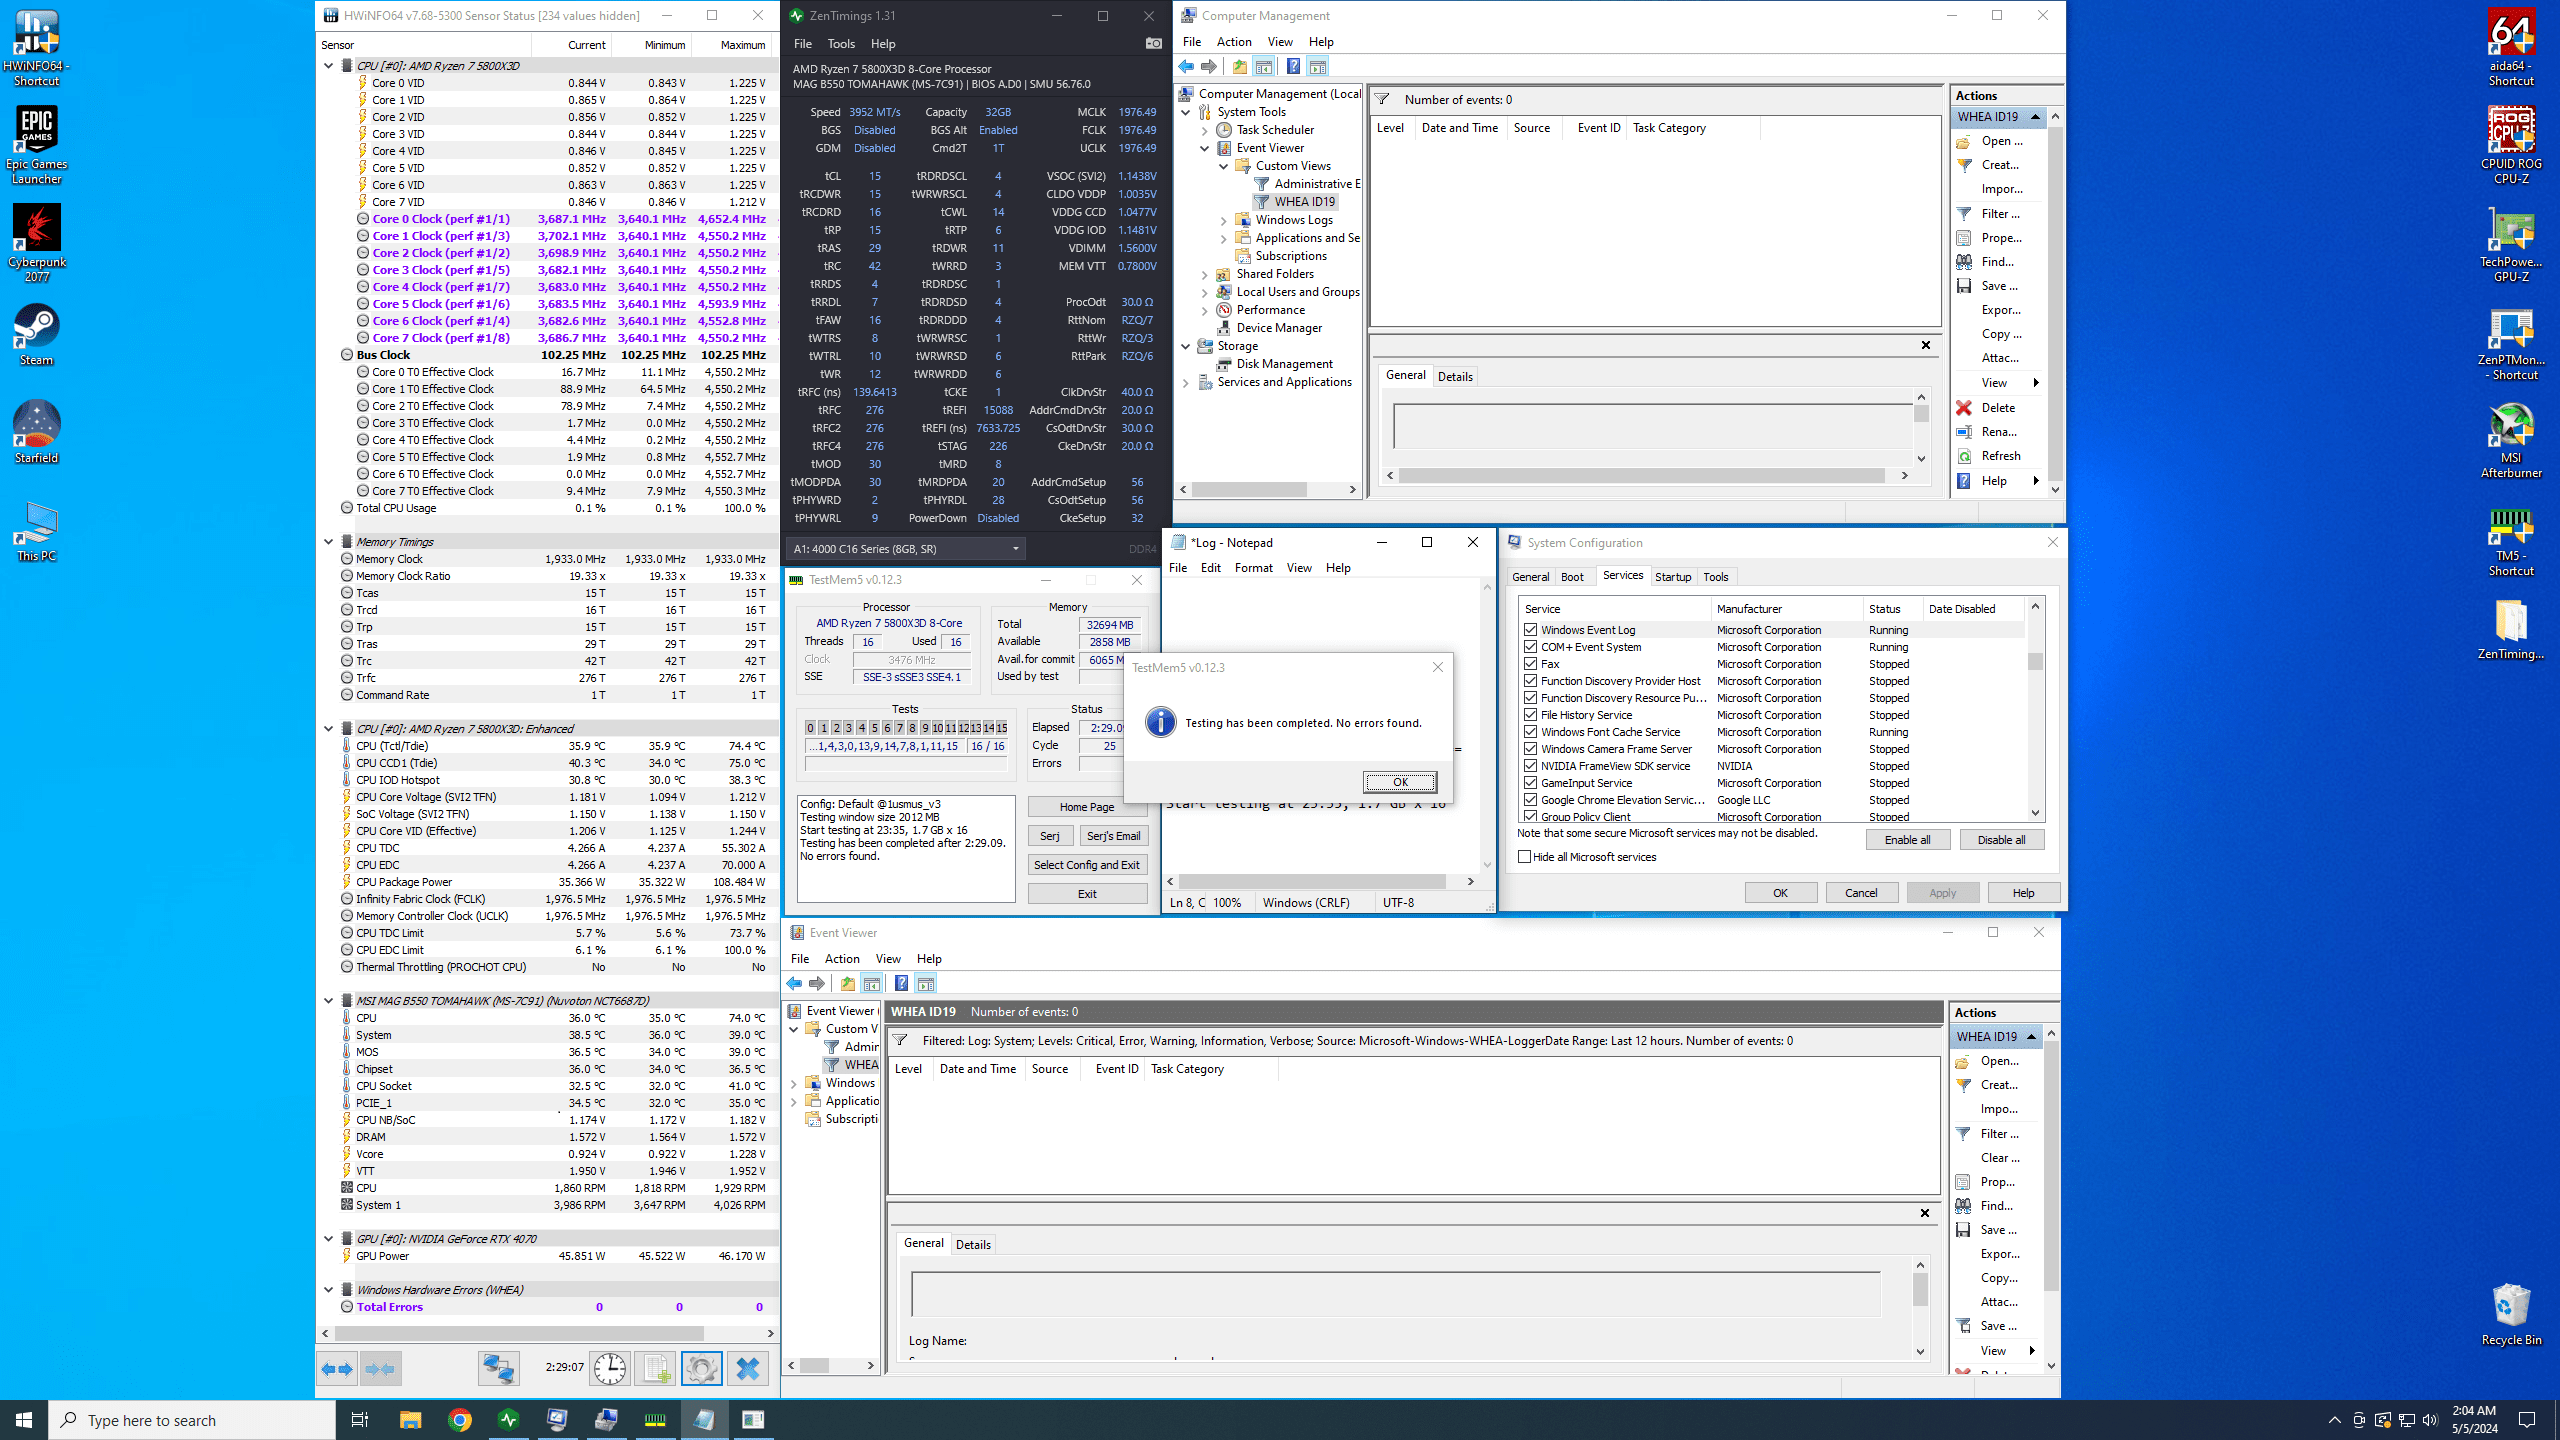The image size is (2560, 1440).
Task: Open Tools menu in ZenTimings
Action: (841, 44)
